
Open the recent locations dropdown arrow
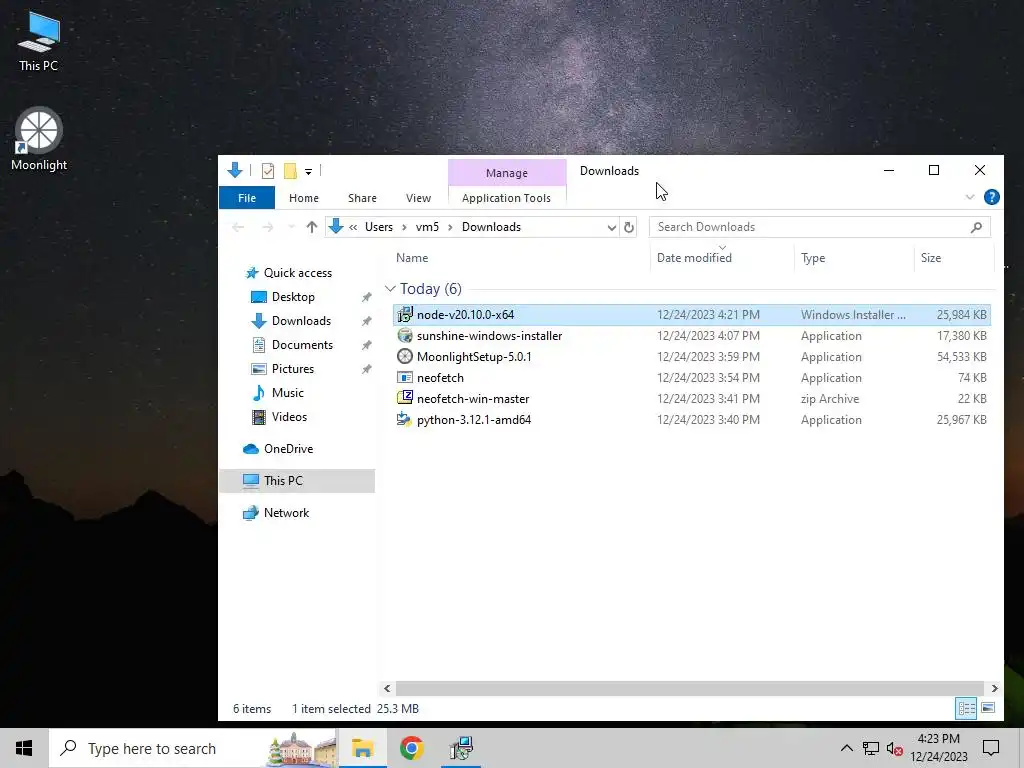click(291, 227)
